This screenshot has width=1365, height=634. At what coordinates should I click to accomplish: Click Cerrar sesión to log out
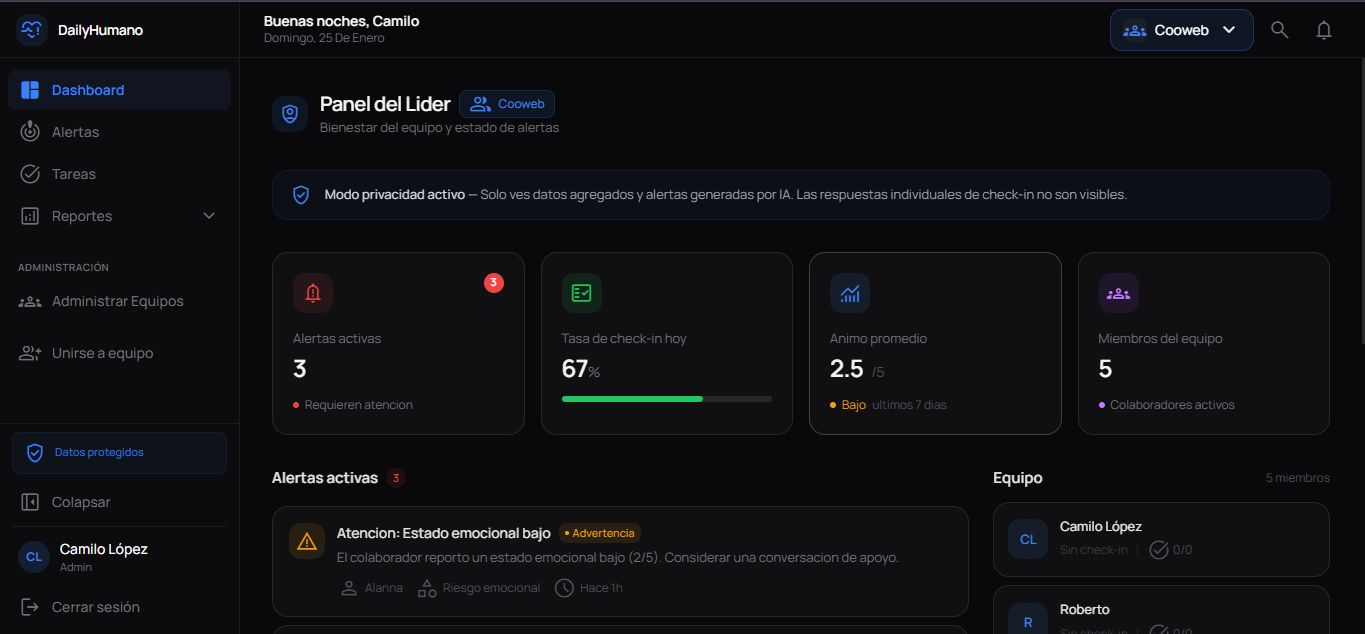coord(93,606)
